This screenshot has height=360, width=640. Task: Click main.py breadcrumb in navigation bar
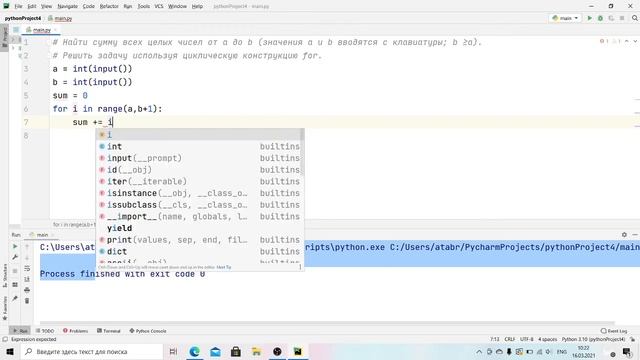pos(60,18)
